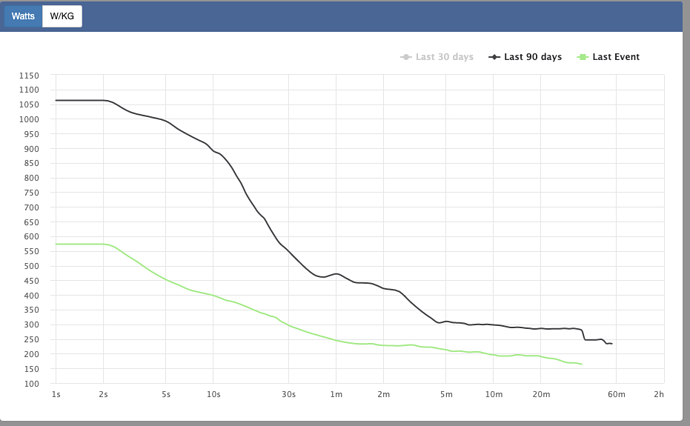Click the 2s x-axis label
This screenshot has height=426, width=690.
tap(103, 394)
